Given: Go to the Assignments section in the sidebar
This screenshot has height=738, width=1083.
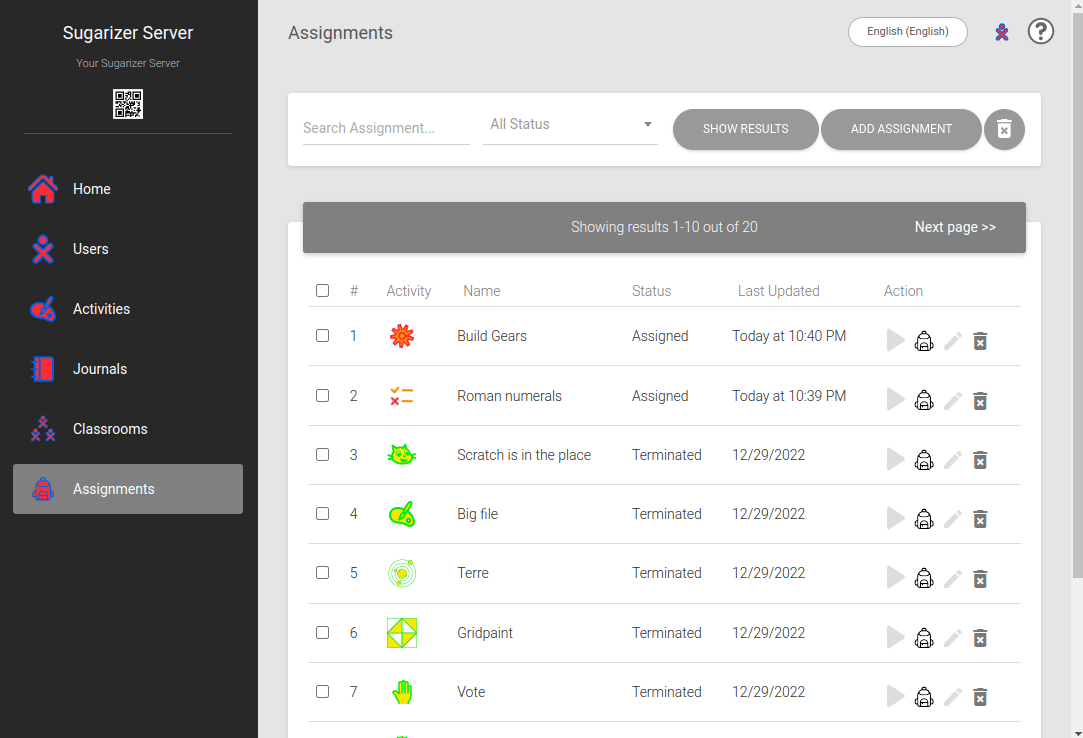Looking at the screenshot, I should (113, 489).
